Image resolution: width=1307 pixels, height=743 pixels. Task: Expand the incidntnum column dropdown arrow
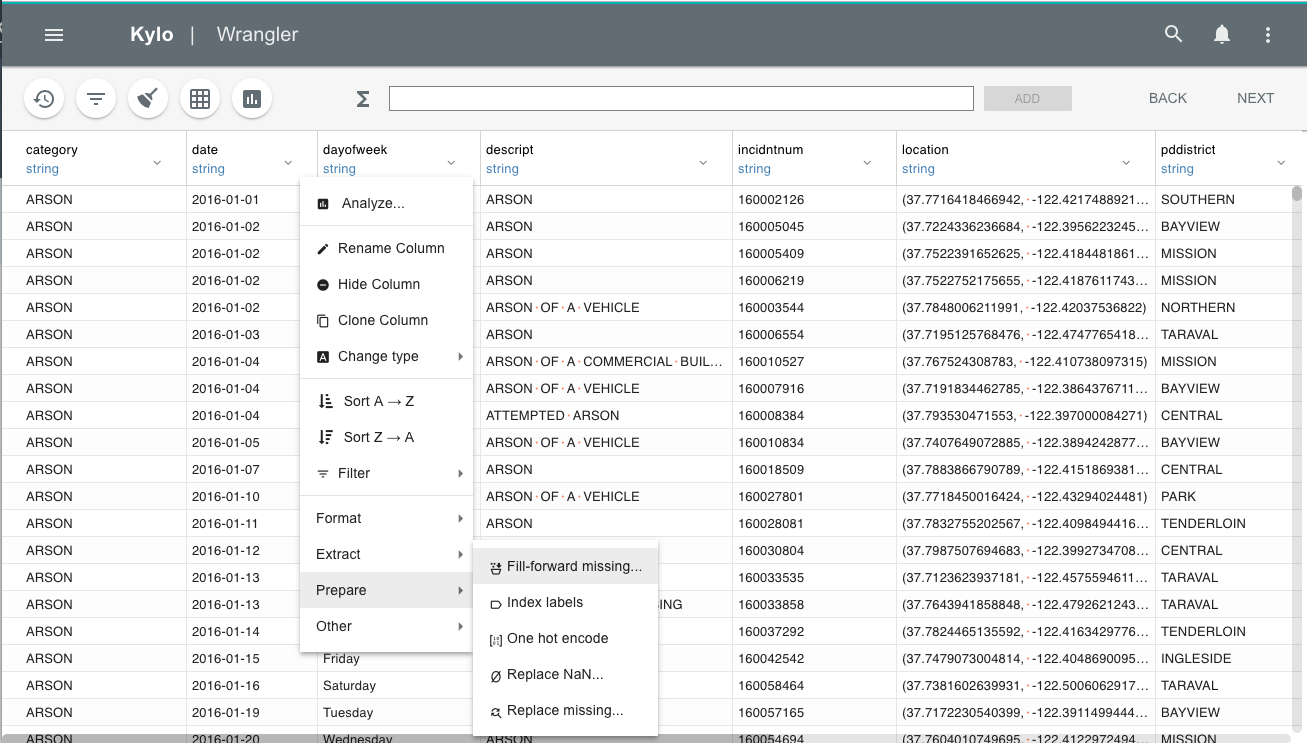tap(867, 162)
